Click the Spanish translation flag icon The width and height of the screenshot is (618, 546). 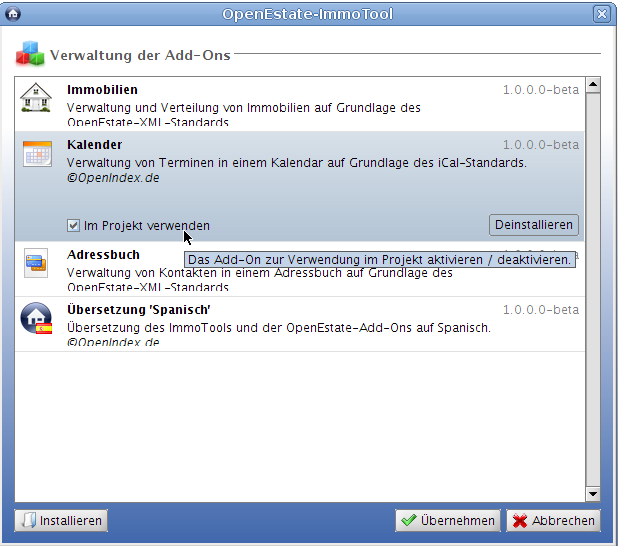coord(37,319)
